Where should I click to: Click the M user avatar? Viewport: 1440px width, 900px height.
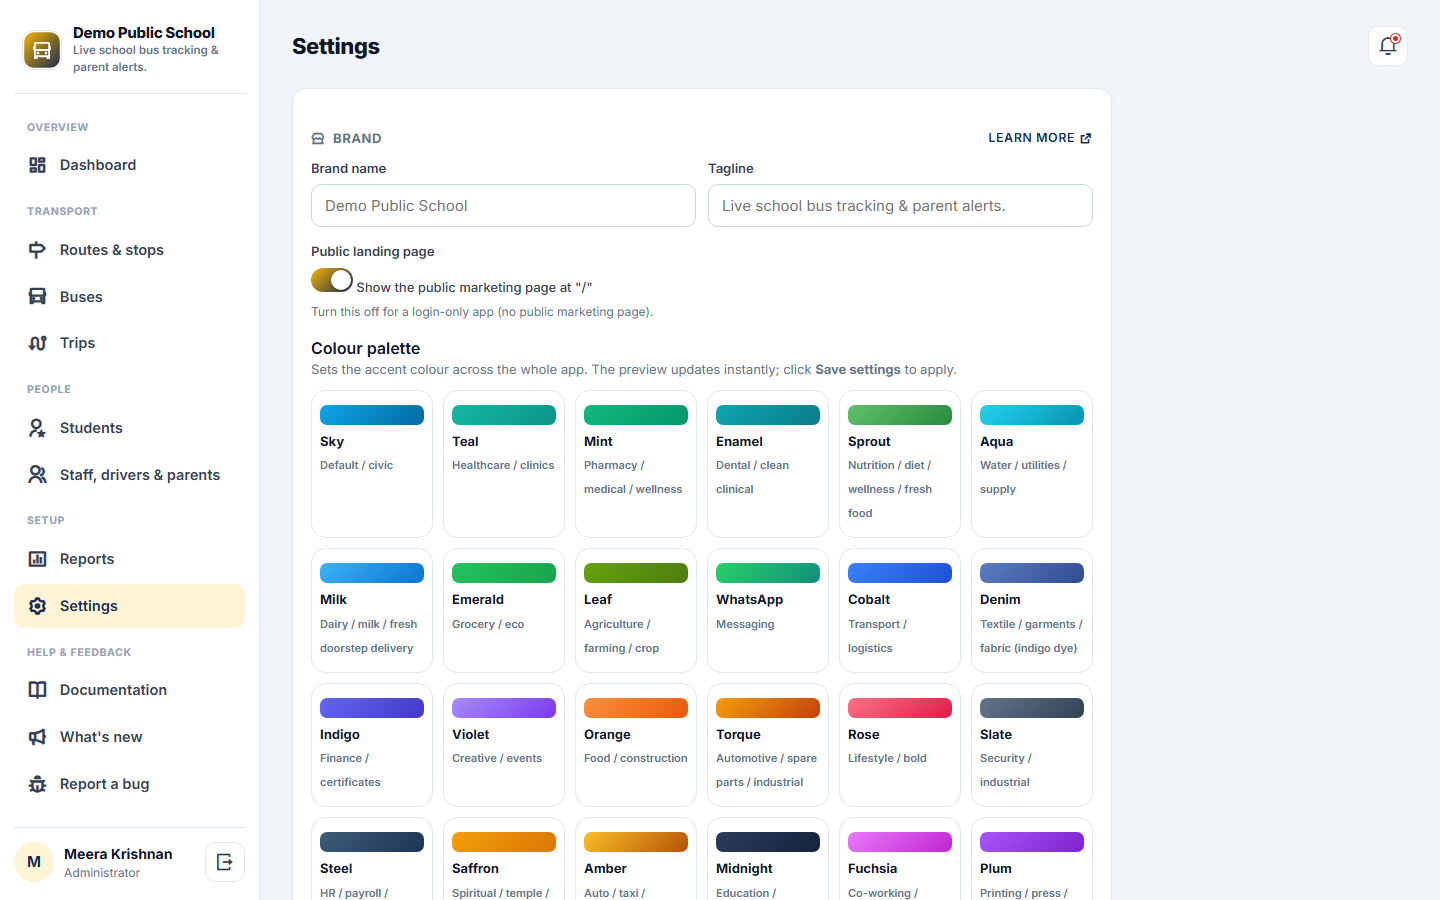point(34,862)
